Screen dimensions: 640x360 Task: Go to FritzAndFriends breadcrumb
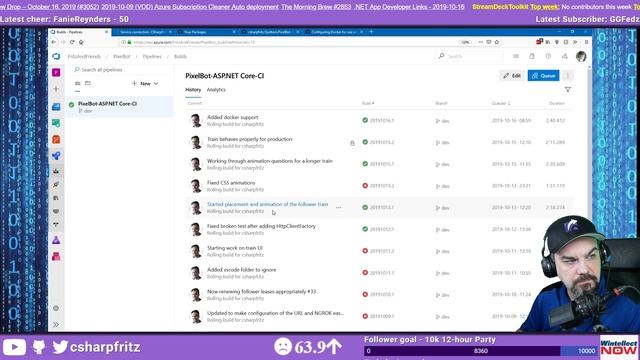84,56
